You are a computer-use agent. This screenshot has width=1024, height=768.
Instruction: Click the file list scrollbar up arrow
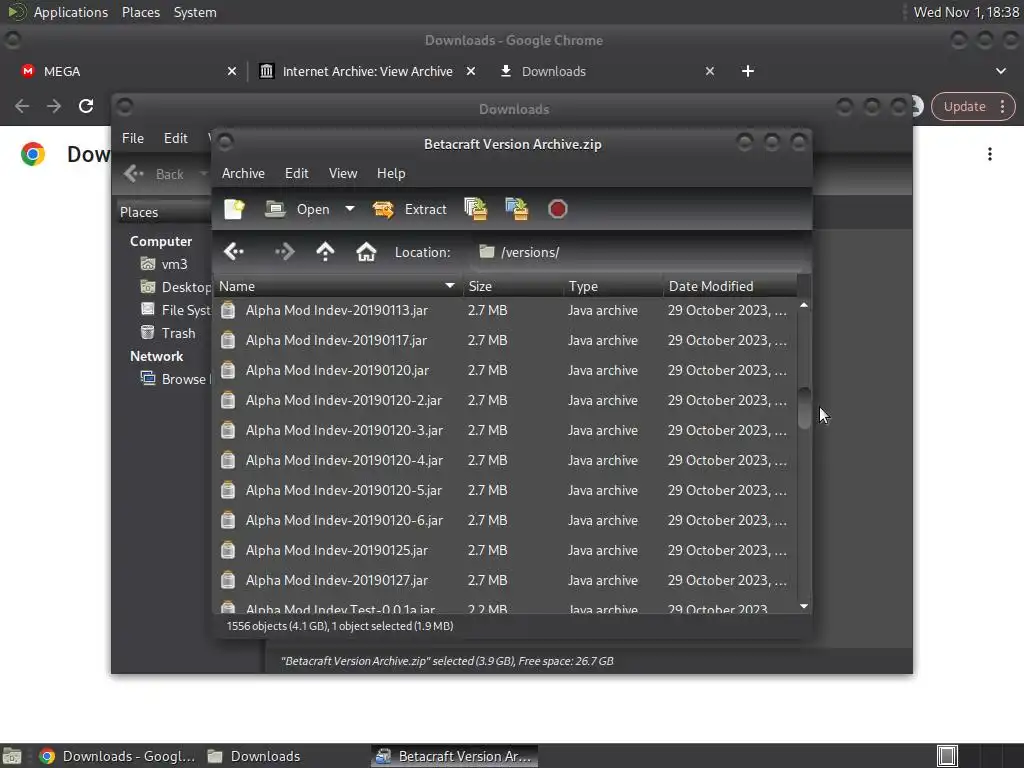[x=804, y=305]
